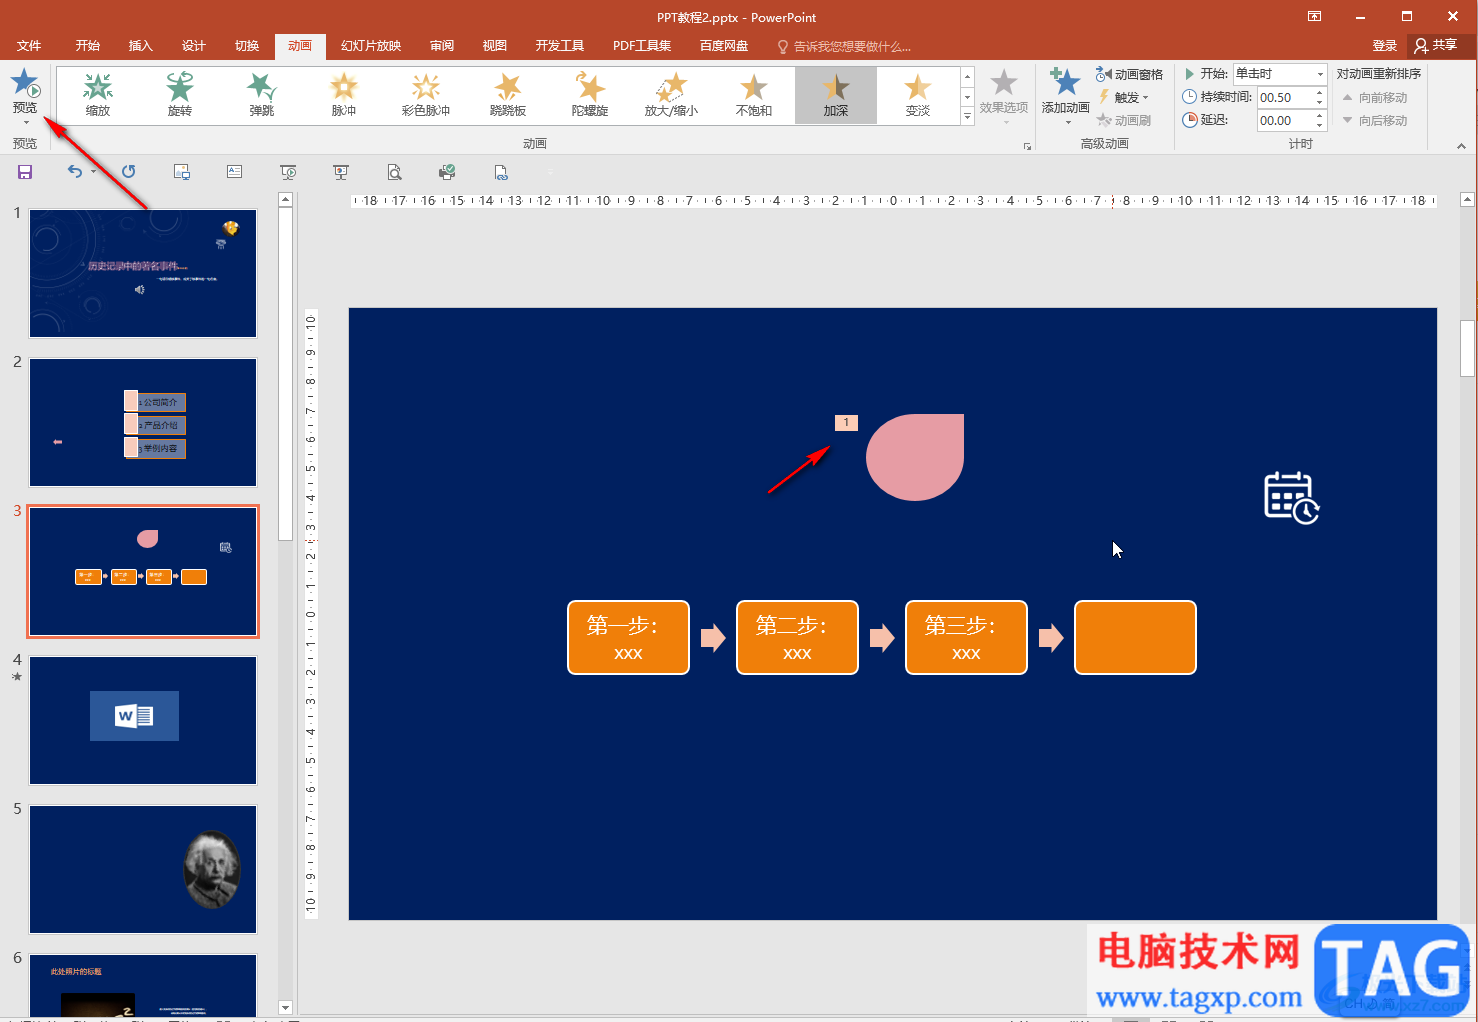The height and width of the screenshot is (1022, 1478).
Task: Click slide panel scrollbar down arrow
Action: point(285,1007)
